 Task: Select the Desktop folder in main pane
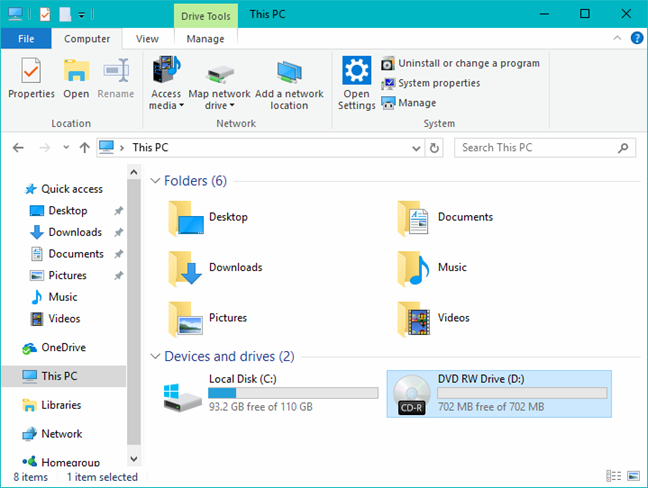pos(209,218)
